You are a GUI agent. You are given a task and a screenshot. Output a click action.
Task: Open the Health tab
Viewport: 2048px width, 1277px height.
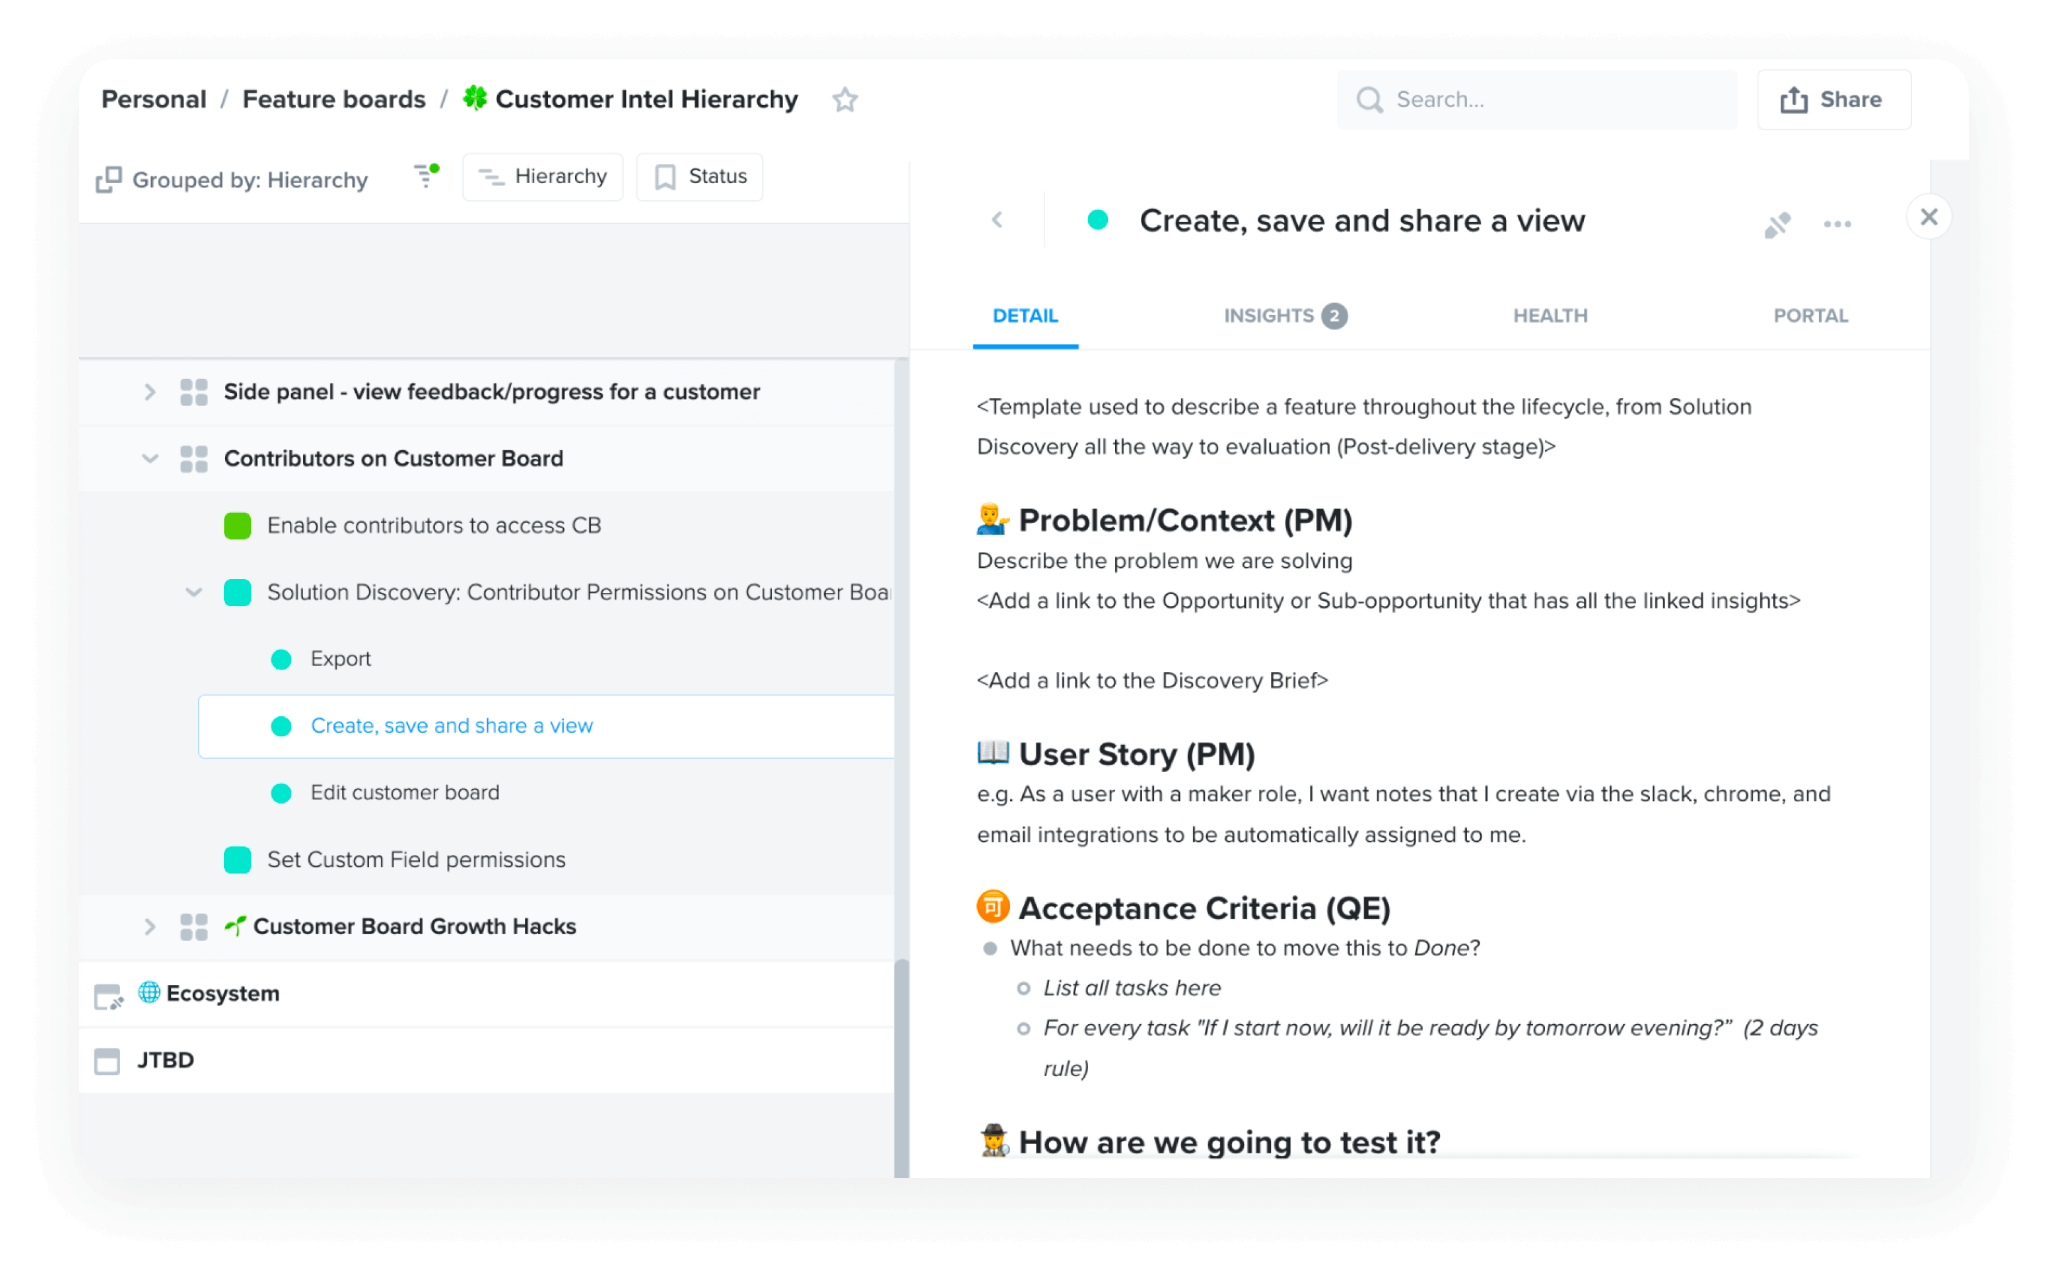pos(1549,315)
